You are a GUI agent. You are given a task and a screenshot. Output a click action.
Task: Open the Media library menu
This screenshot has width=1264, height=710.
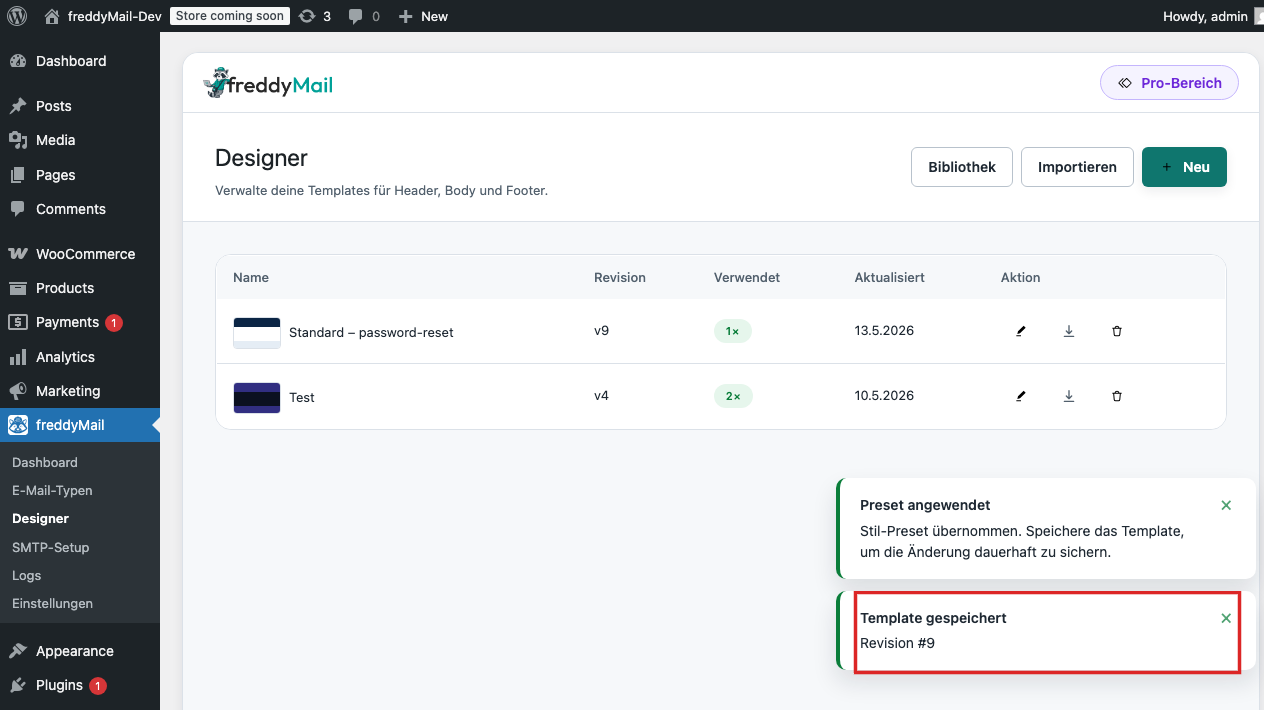(x=80, y=140)
